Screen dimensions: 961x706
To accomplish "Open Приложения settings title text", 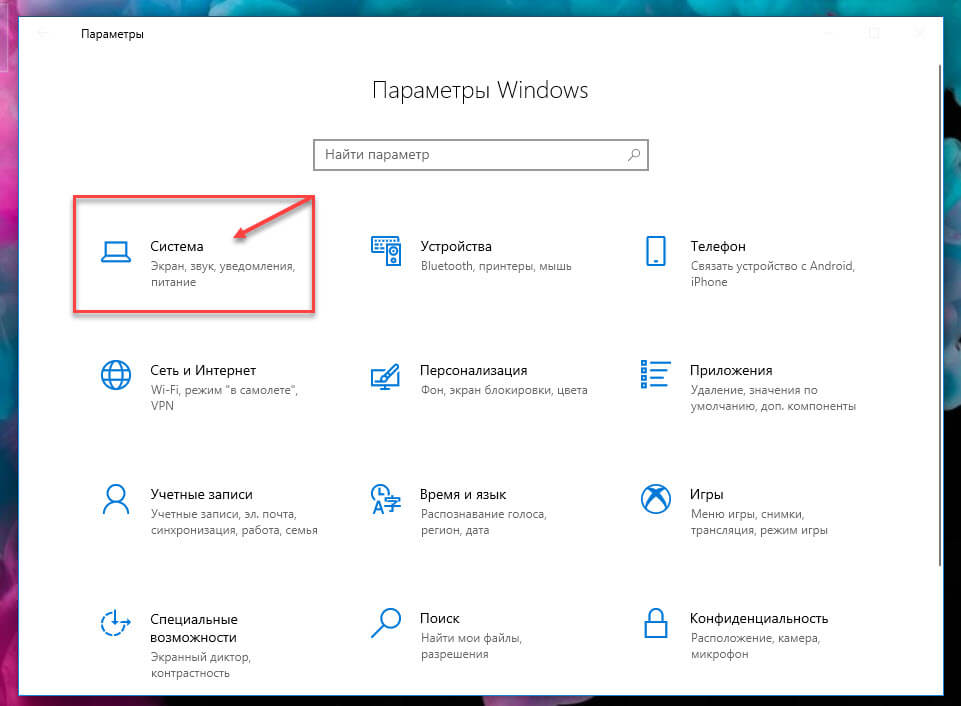I will 731,370.
